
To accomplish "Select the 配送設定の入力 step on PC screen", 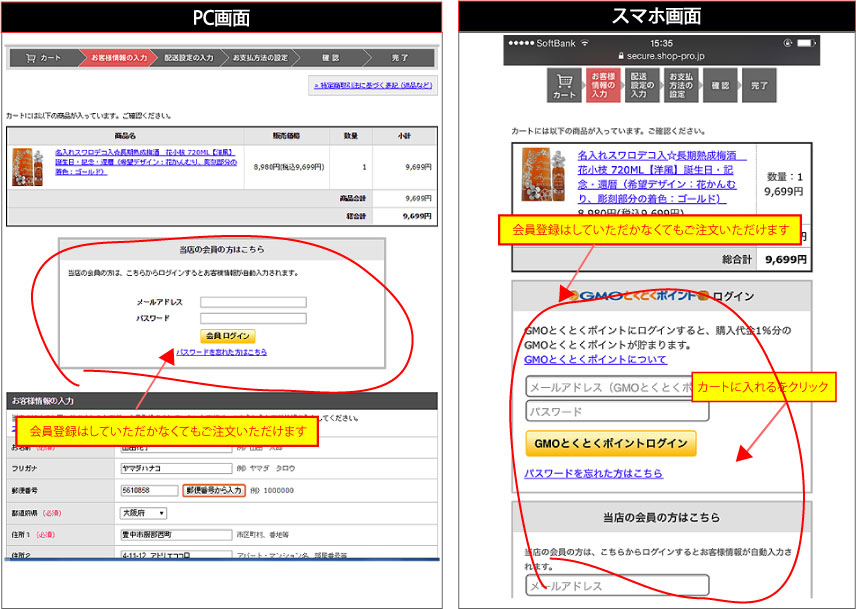I will pos(188,58).
